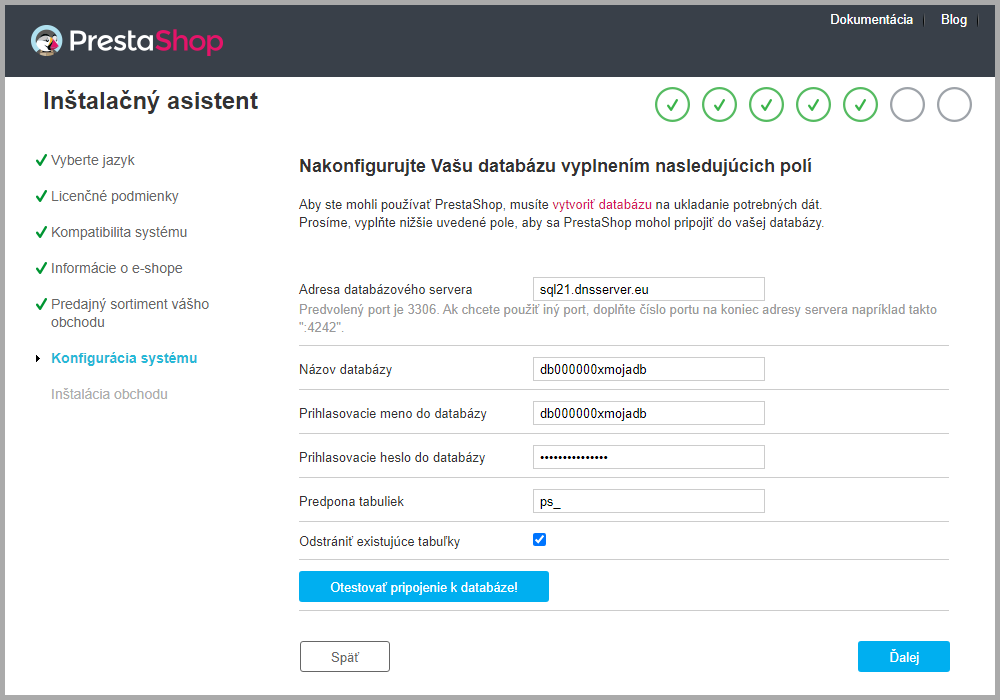The height and width of the screenshot is (700, 1000).
Task: Click the Späť back button
Action: pyautogui.click(x=345, y=657)
